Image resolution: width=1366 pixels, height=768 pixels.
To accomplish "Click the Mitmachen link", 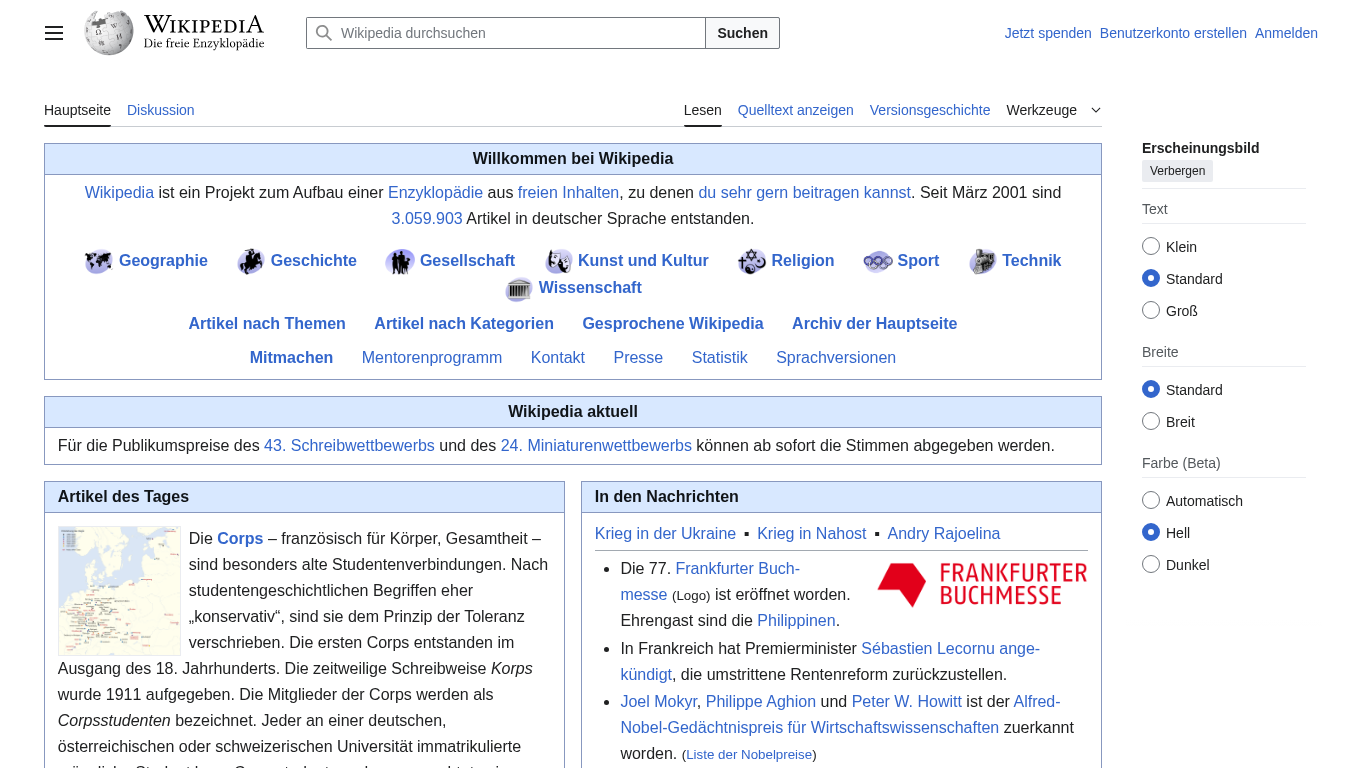I will pos(291,357).
